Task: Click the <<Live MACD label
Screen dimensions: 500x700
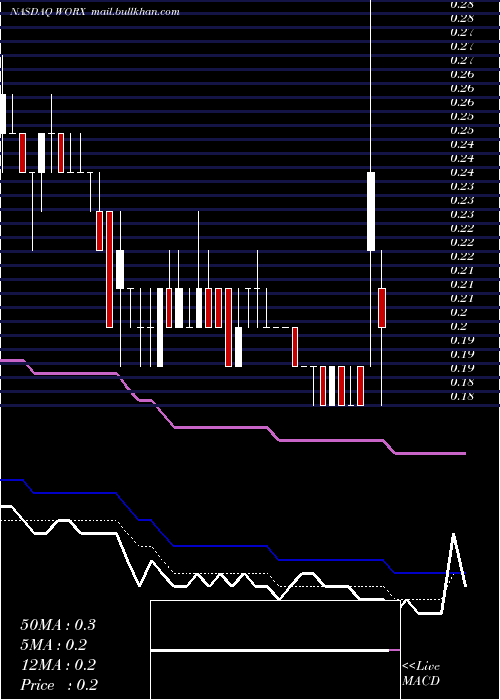Action: pos(421,673)
